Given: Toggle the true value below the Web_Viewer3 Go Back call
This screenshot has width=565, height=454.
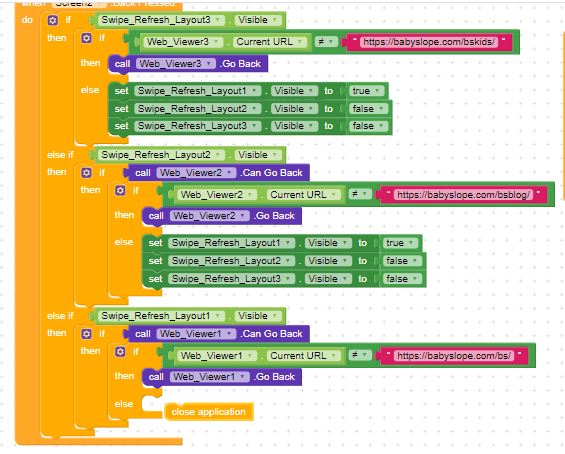Looking at the screenshot, I should click(366, 91).
